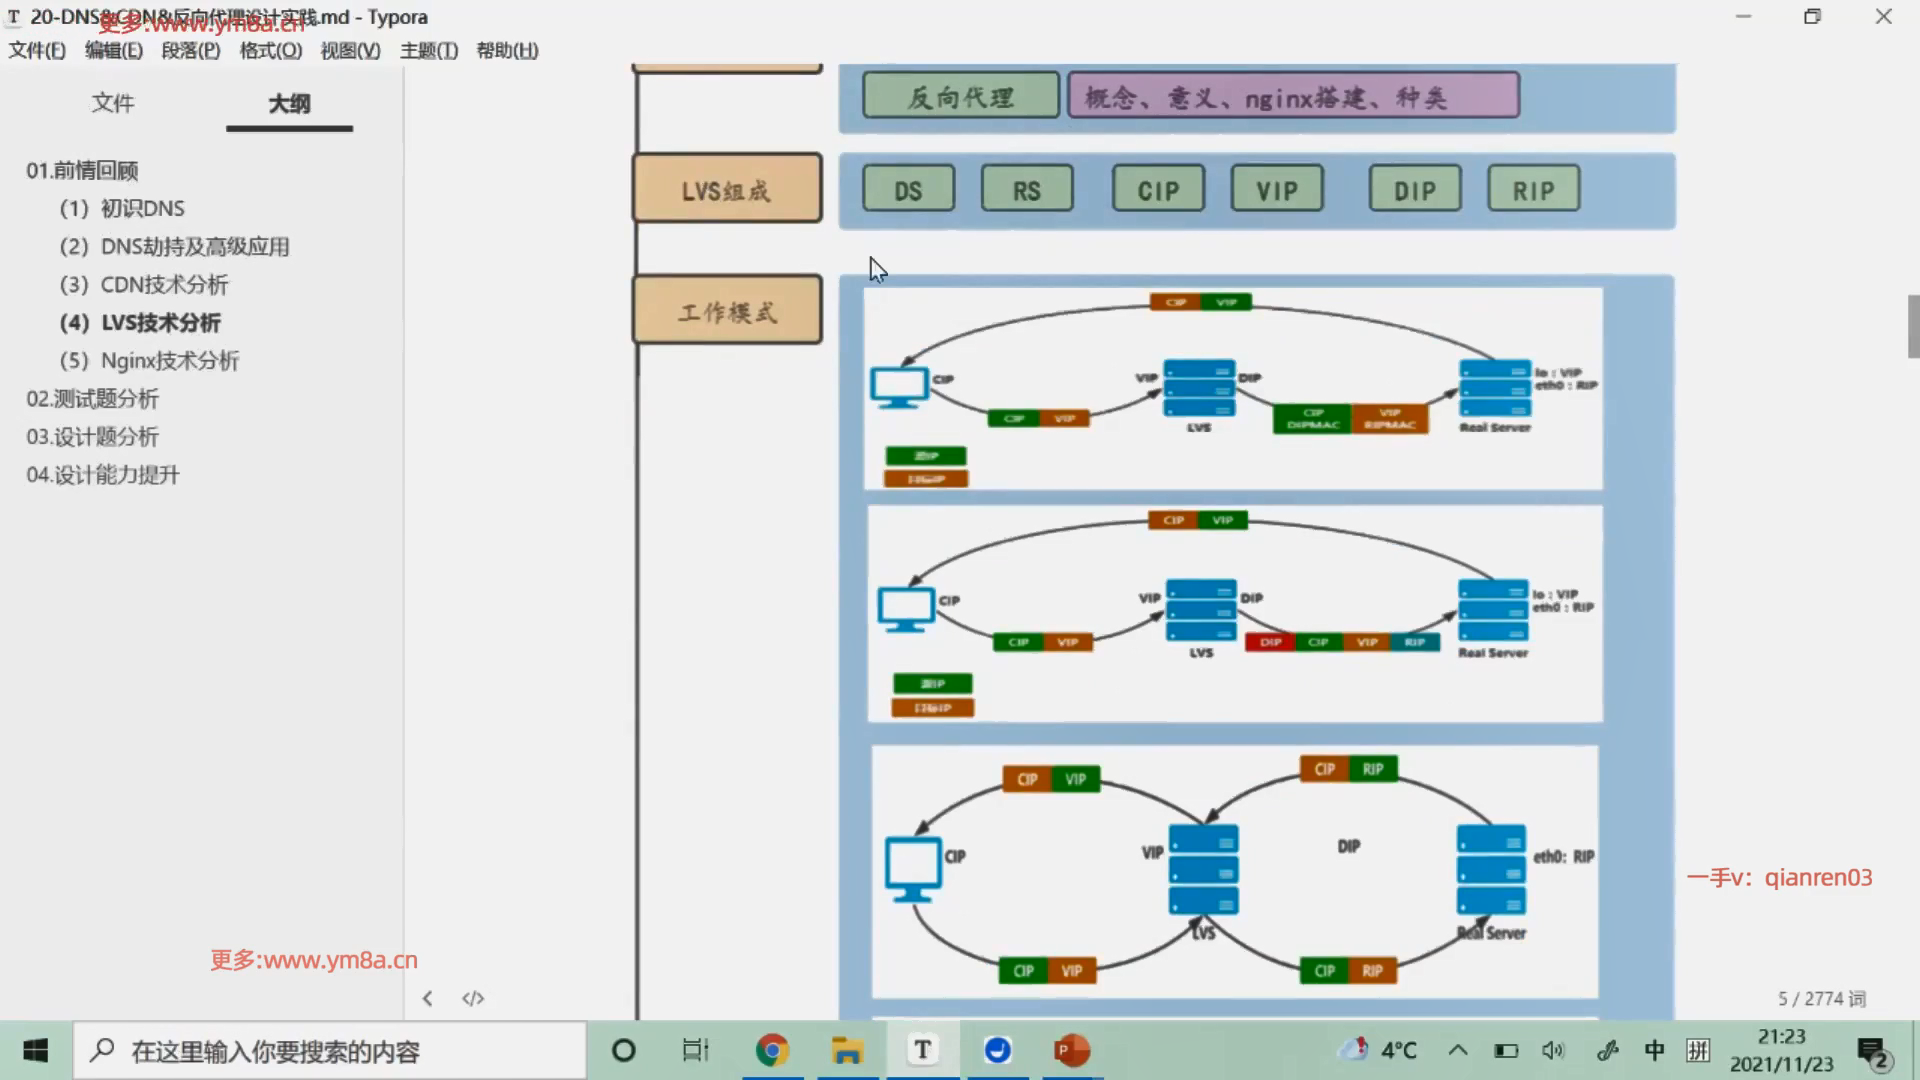
Task: Click the word count status indicator
Action: click(1821, 998)
